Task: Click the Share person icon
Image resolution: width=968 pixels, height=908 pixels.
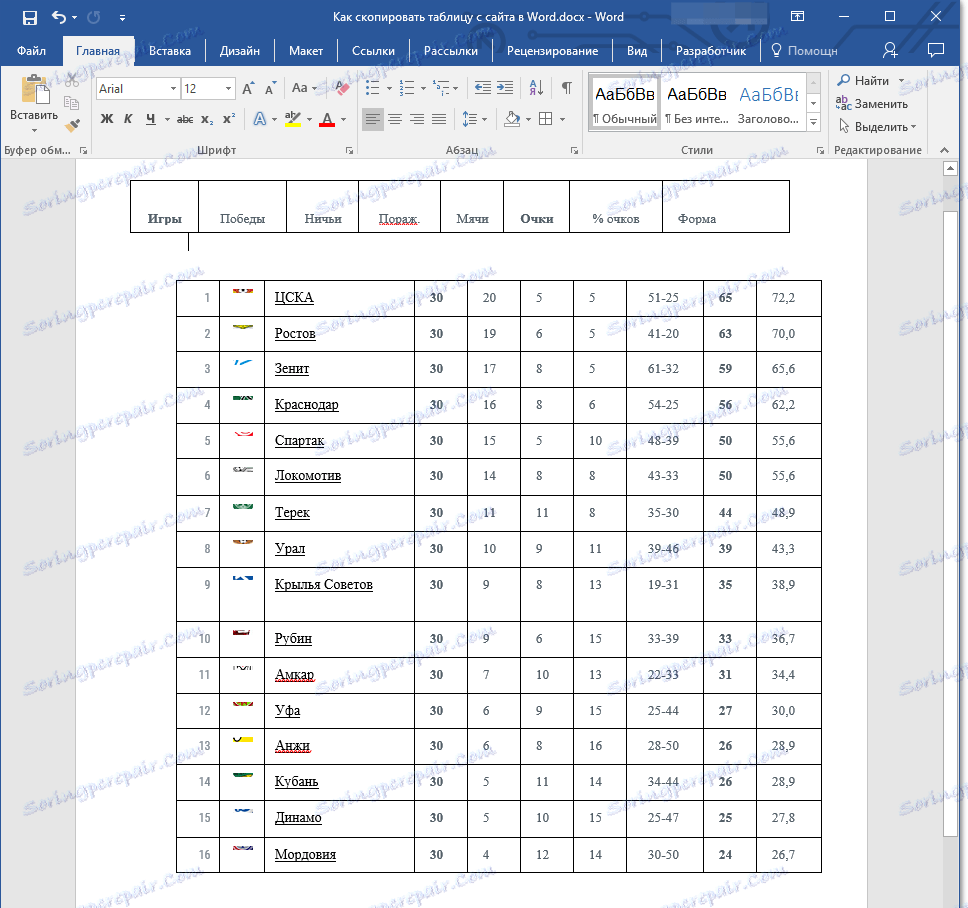Action: click(890, 51)
